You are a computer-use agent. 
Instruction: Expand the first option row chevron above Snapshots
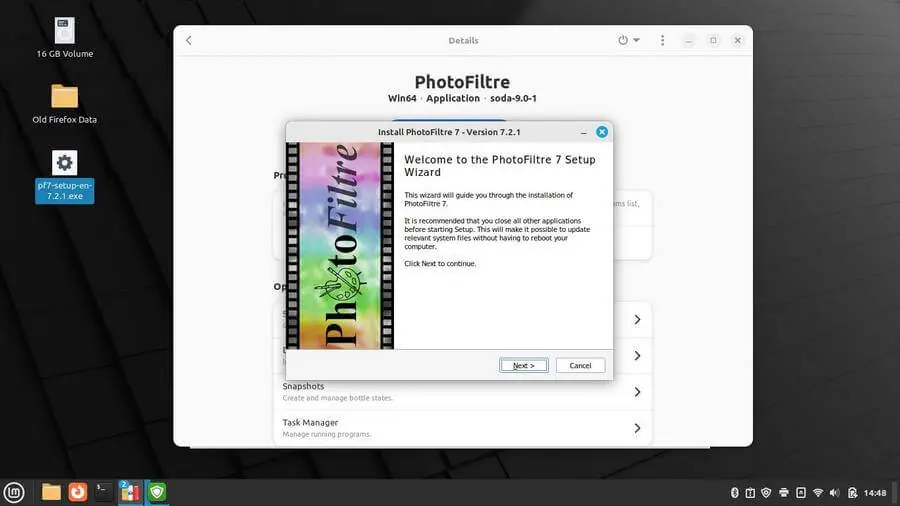637,320
